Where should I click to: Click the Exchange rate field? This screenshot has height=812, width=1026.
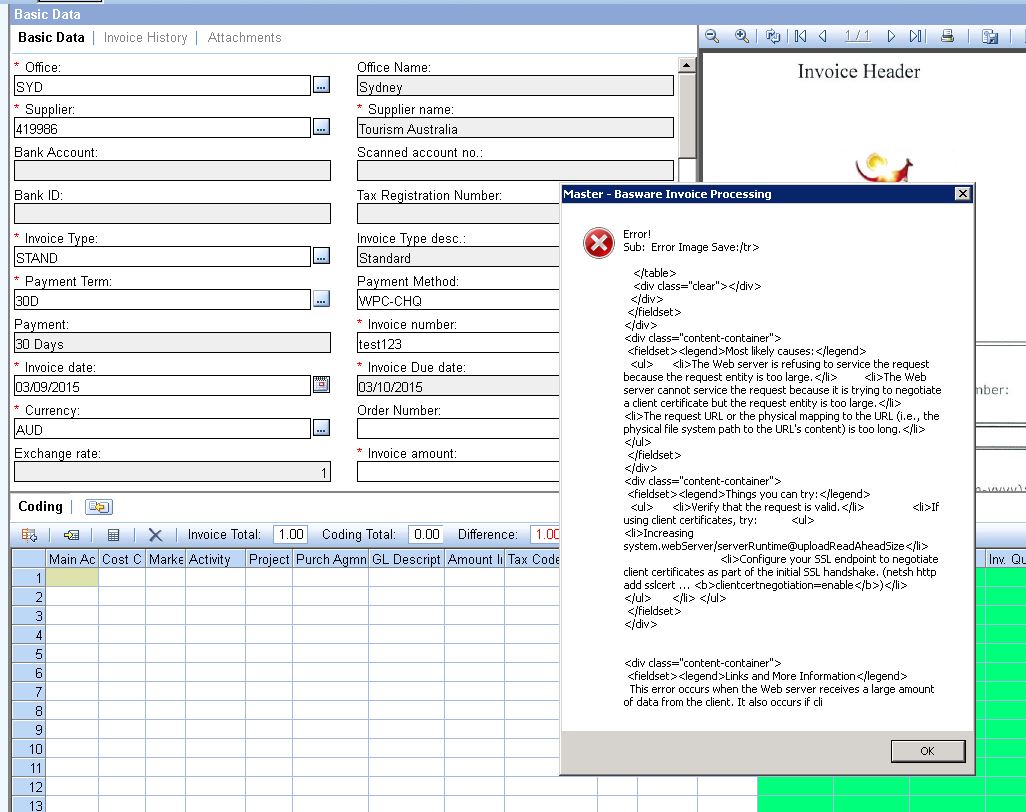click(172, 472)
